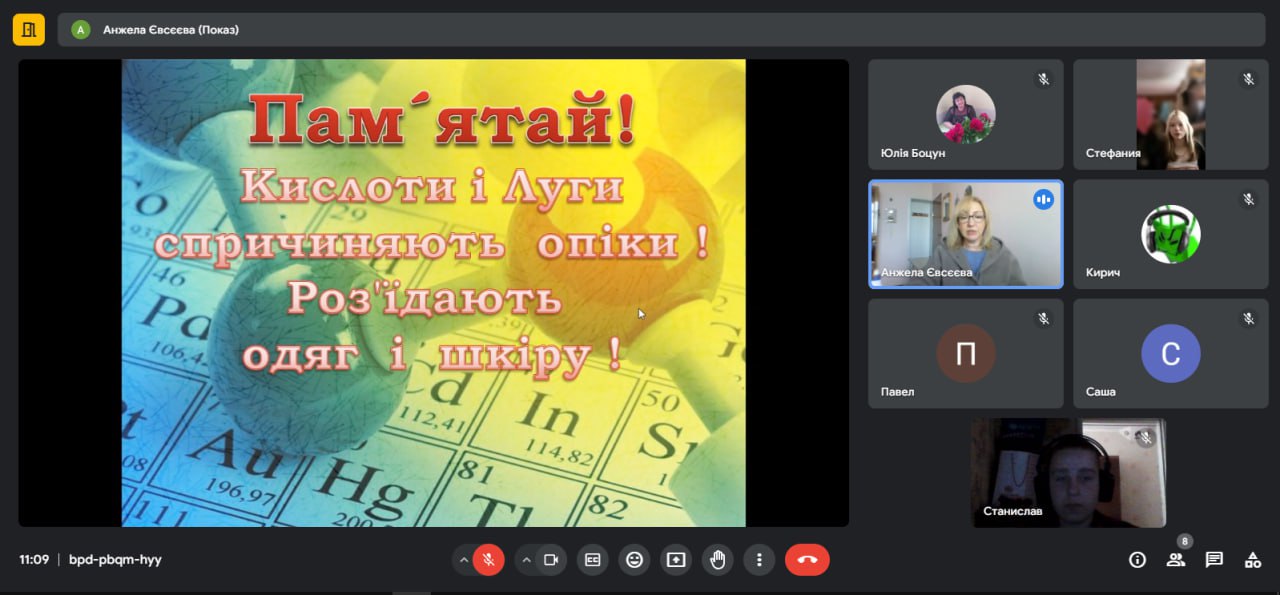Open the three-dot more options menu

coord(759,560)
